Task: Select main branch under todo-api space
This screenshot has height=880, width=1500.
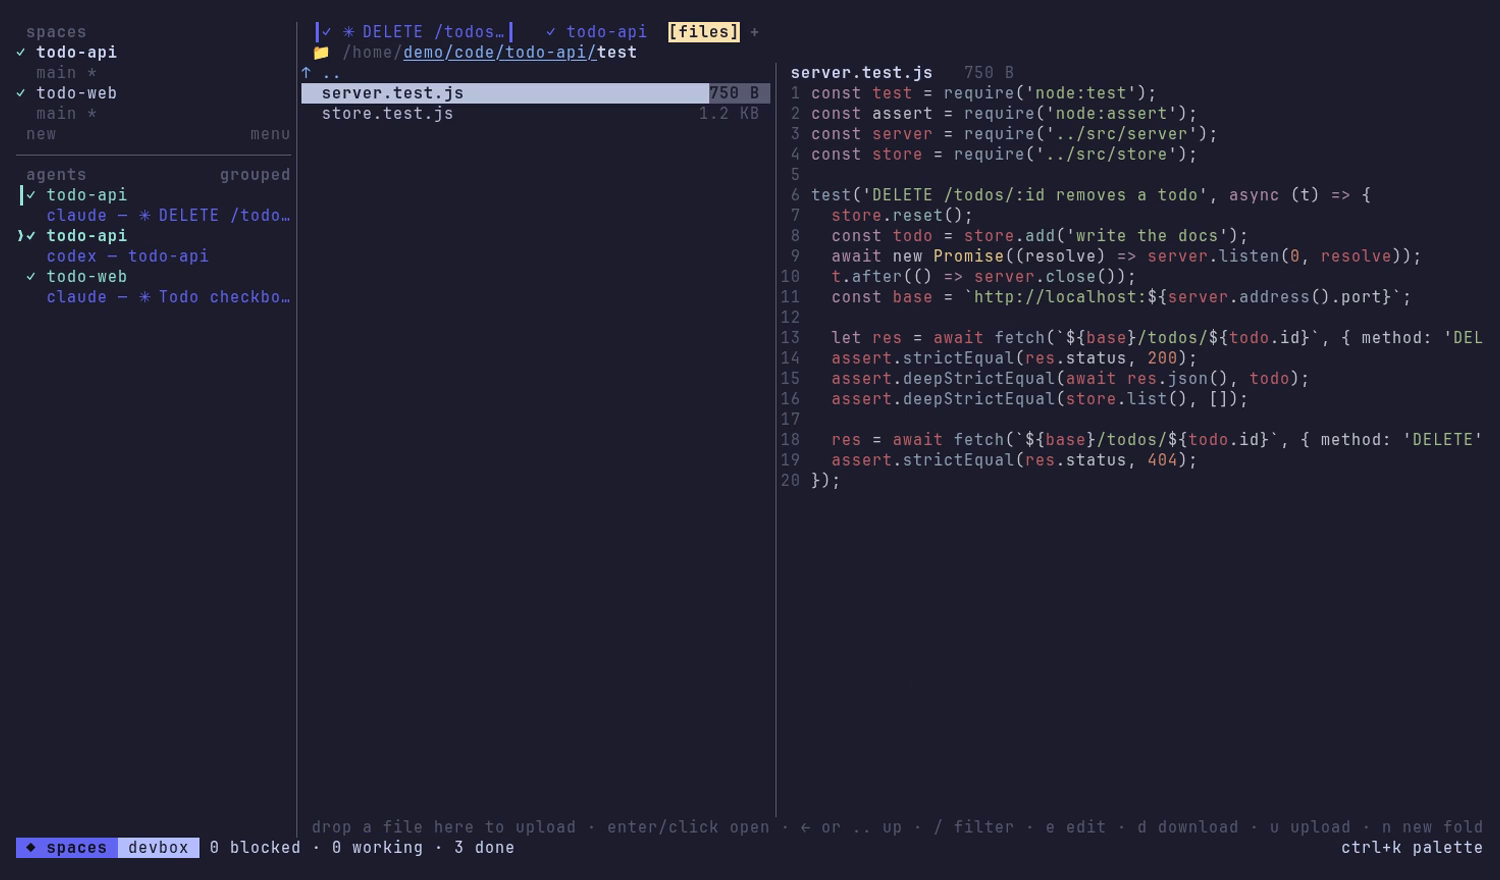Action: pos(66,73)
